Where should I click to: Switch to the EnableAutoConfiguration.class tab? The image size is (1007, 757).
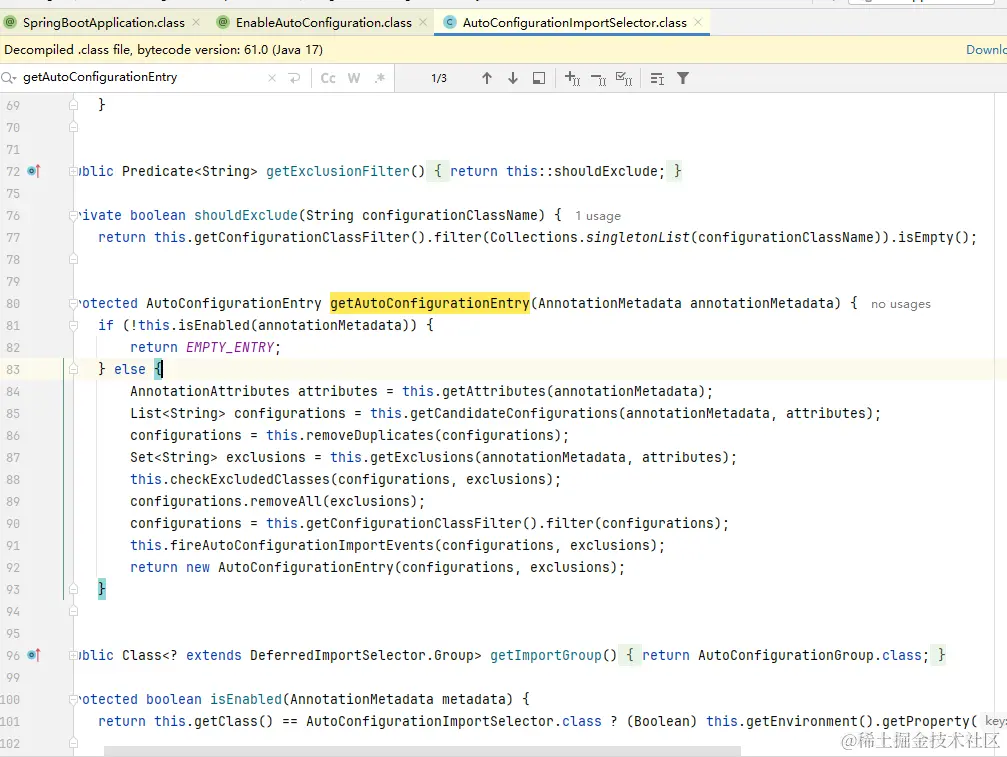pos(324,22)
